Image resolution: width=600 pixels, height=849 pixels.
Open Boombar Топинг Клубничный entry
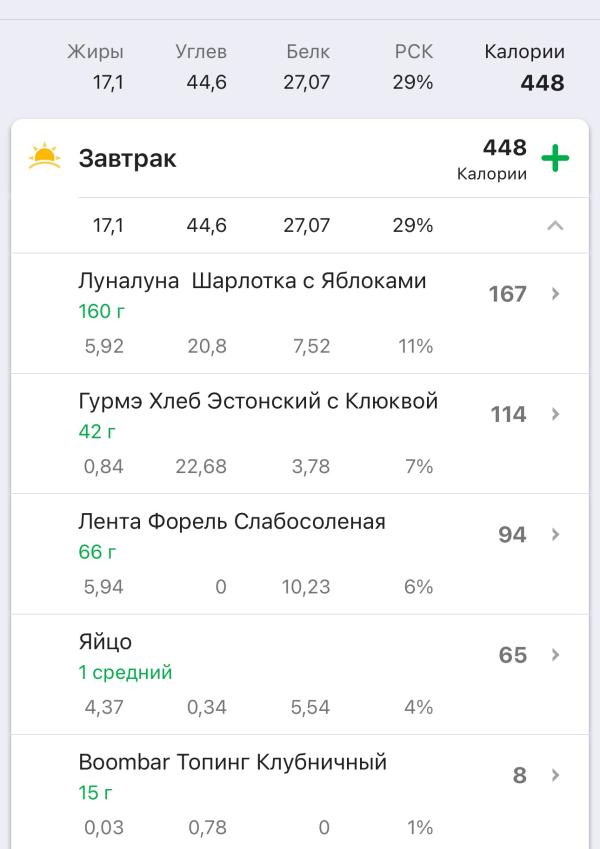300,792
